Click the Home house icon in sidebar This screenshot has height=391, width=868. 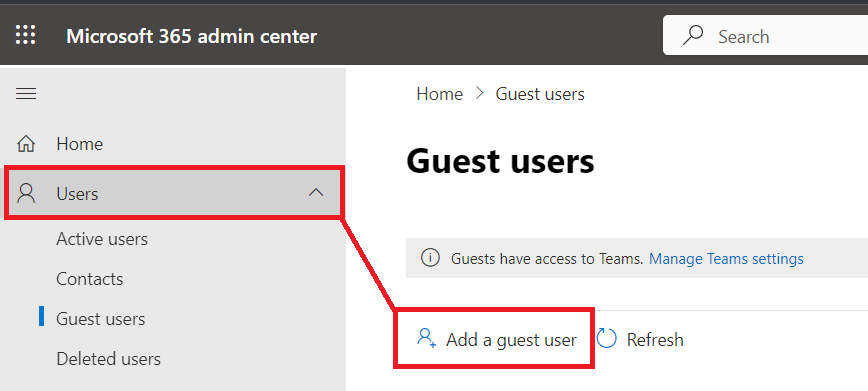(26, 144)
